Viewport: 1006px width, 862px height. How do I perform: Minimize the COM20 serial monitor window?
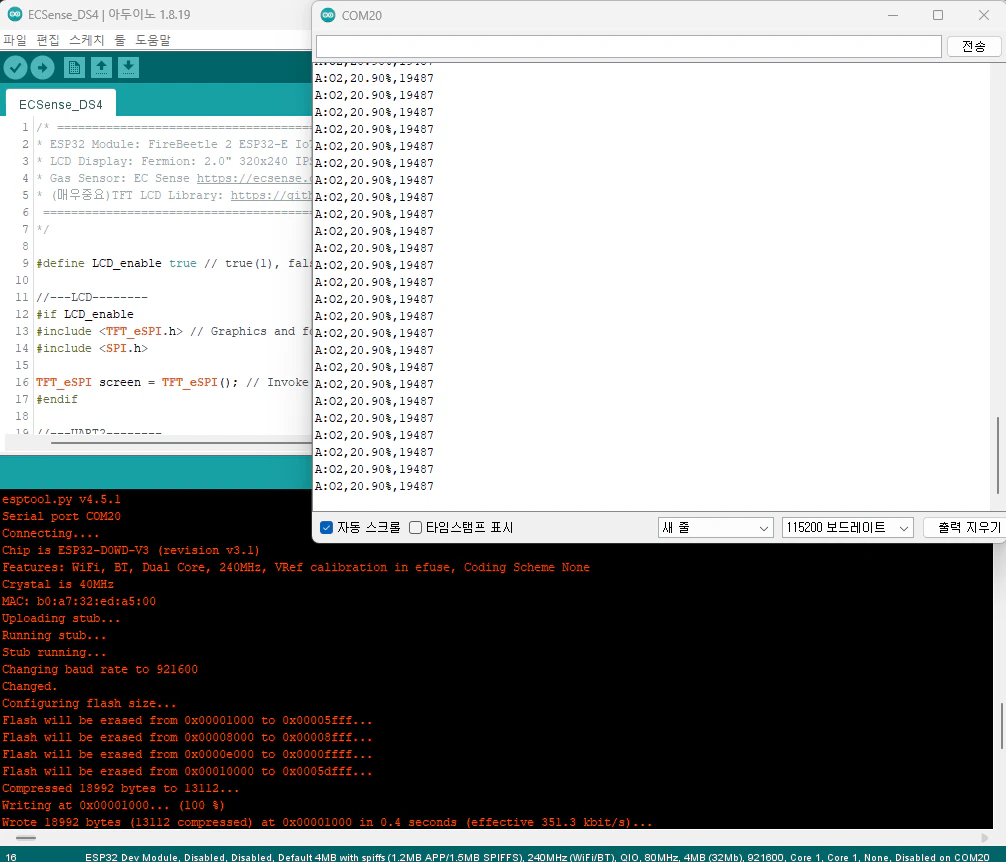coord(892,15)
